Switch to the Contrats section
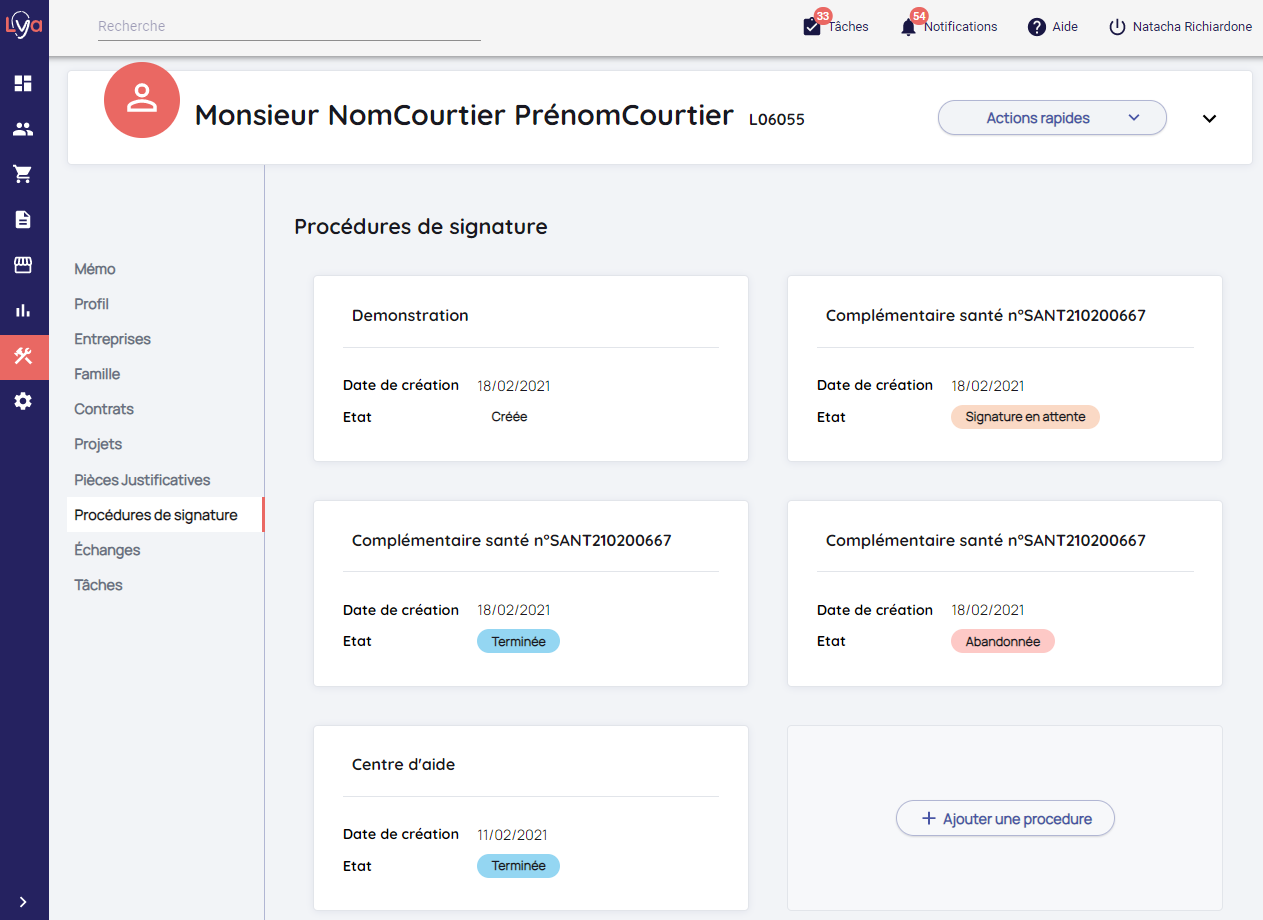 pyautogui.click(x=104, y=409)
